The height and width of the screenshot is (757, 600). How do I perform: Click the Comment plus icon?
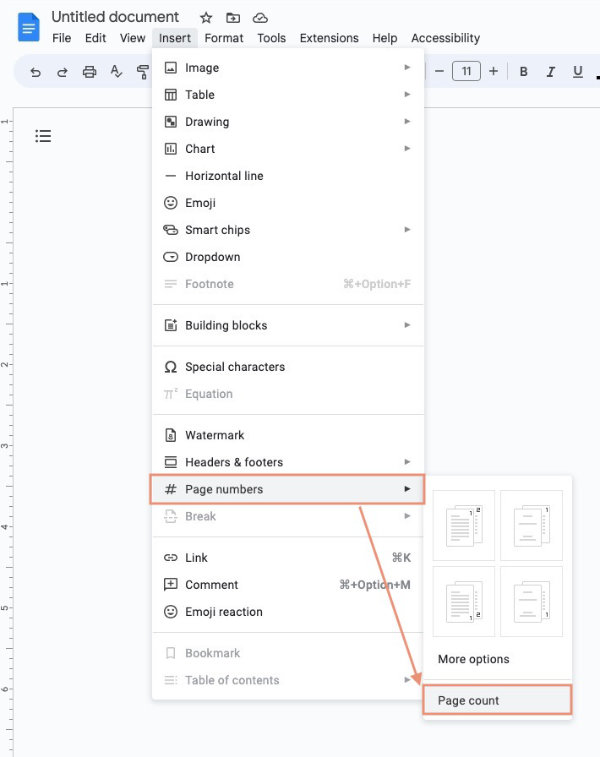coord(170,585)
